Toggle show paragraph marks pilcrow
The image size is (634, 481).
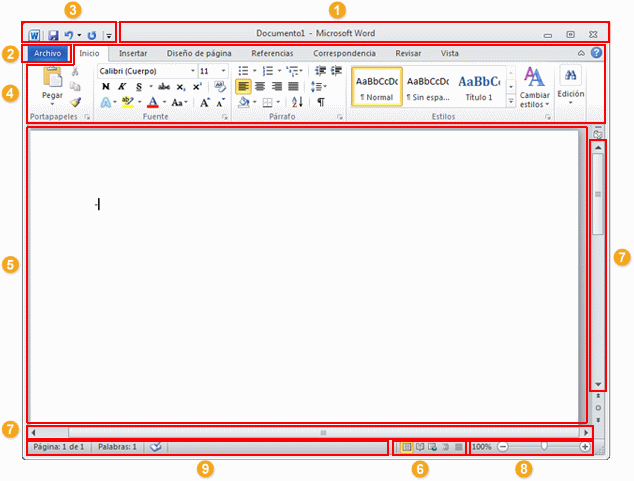321,102
